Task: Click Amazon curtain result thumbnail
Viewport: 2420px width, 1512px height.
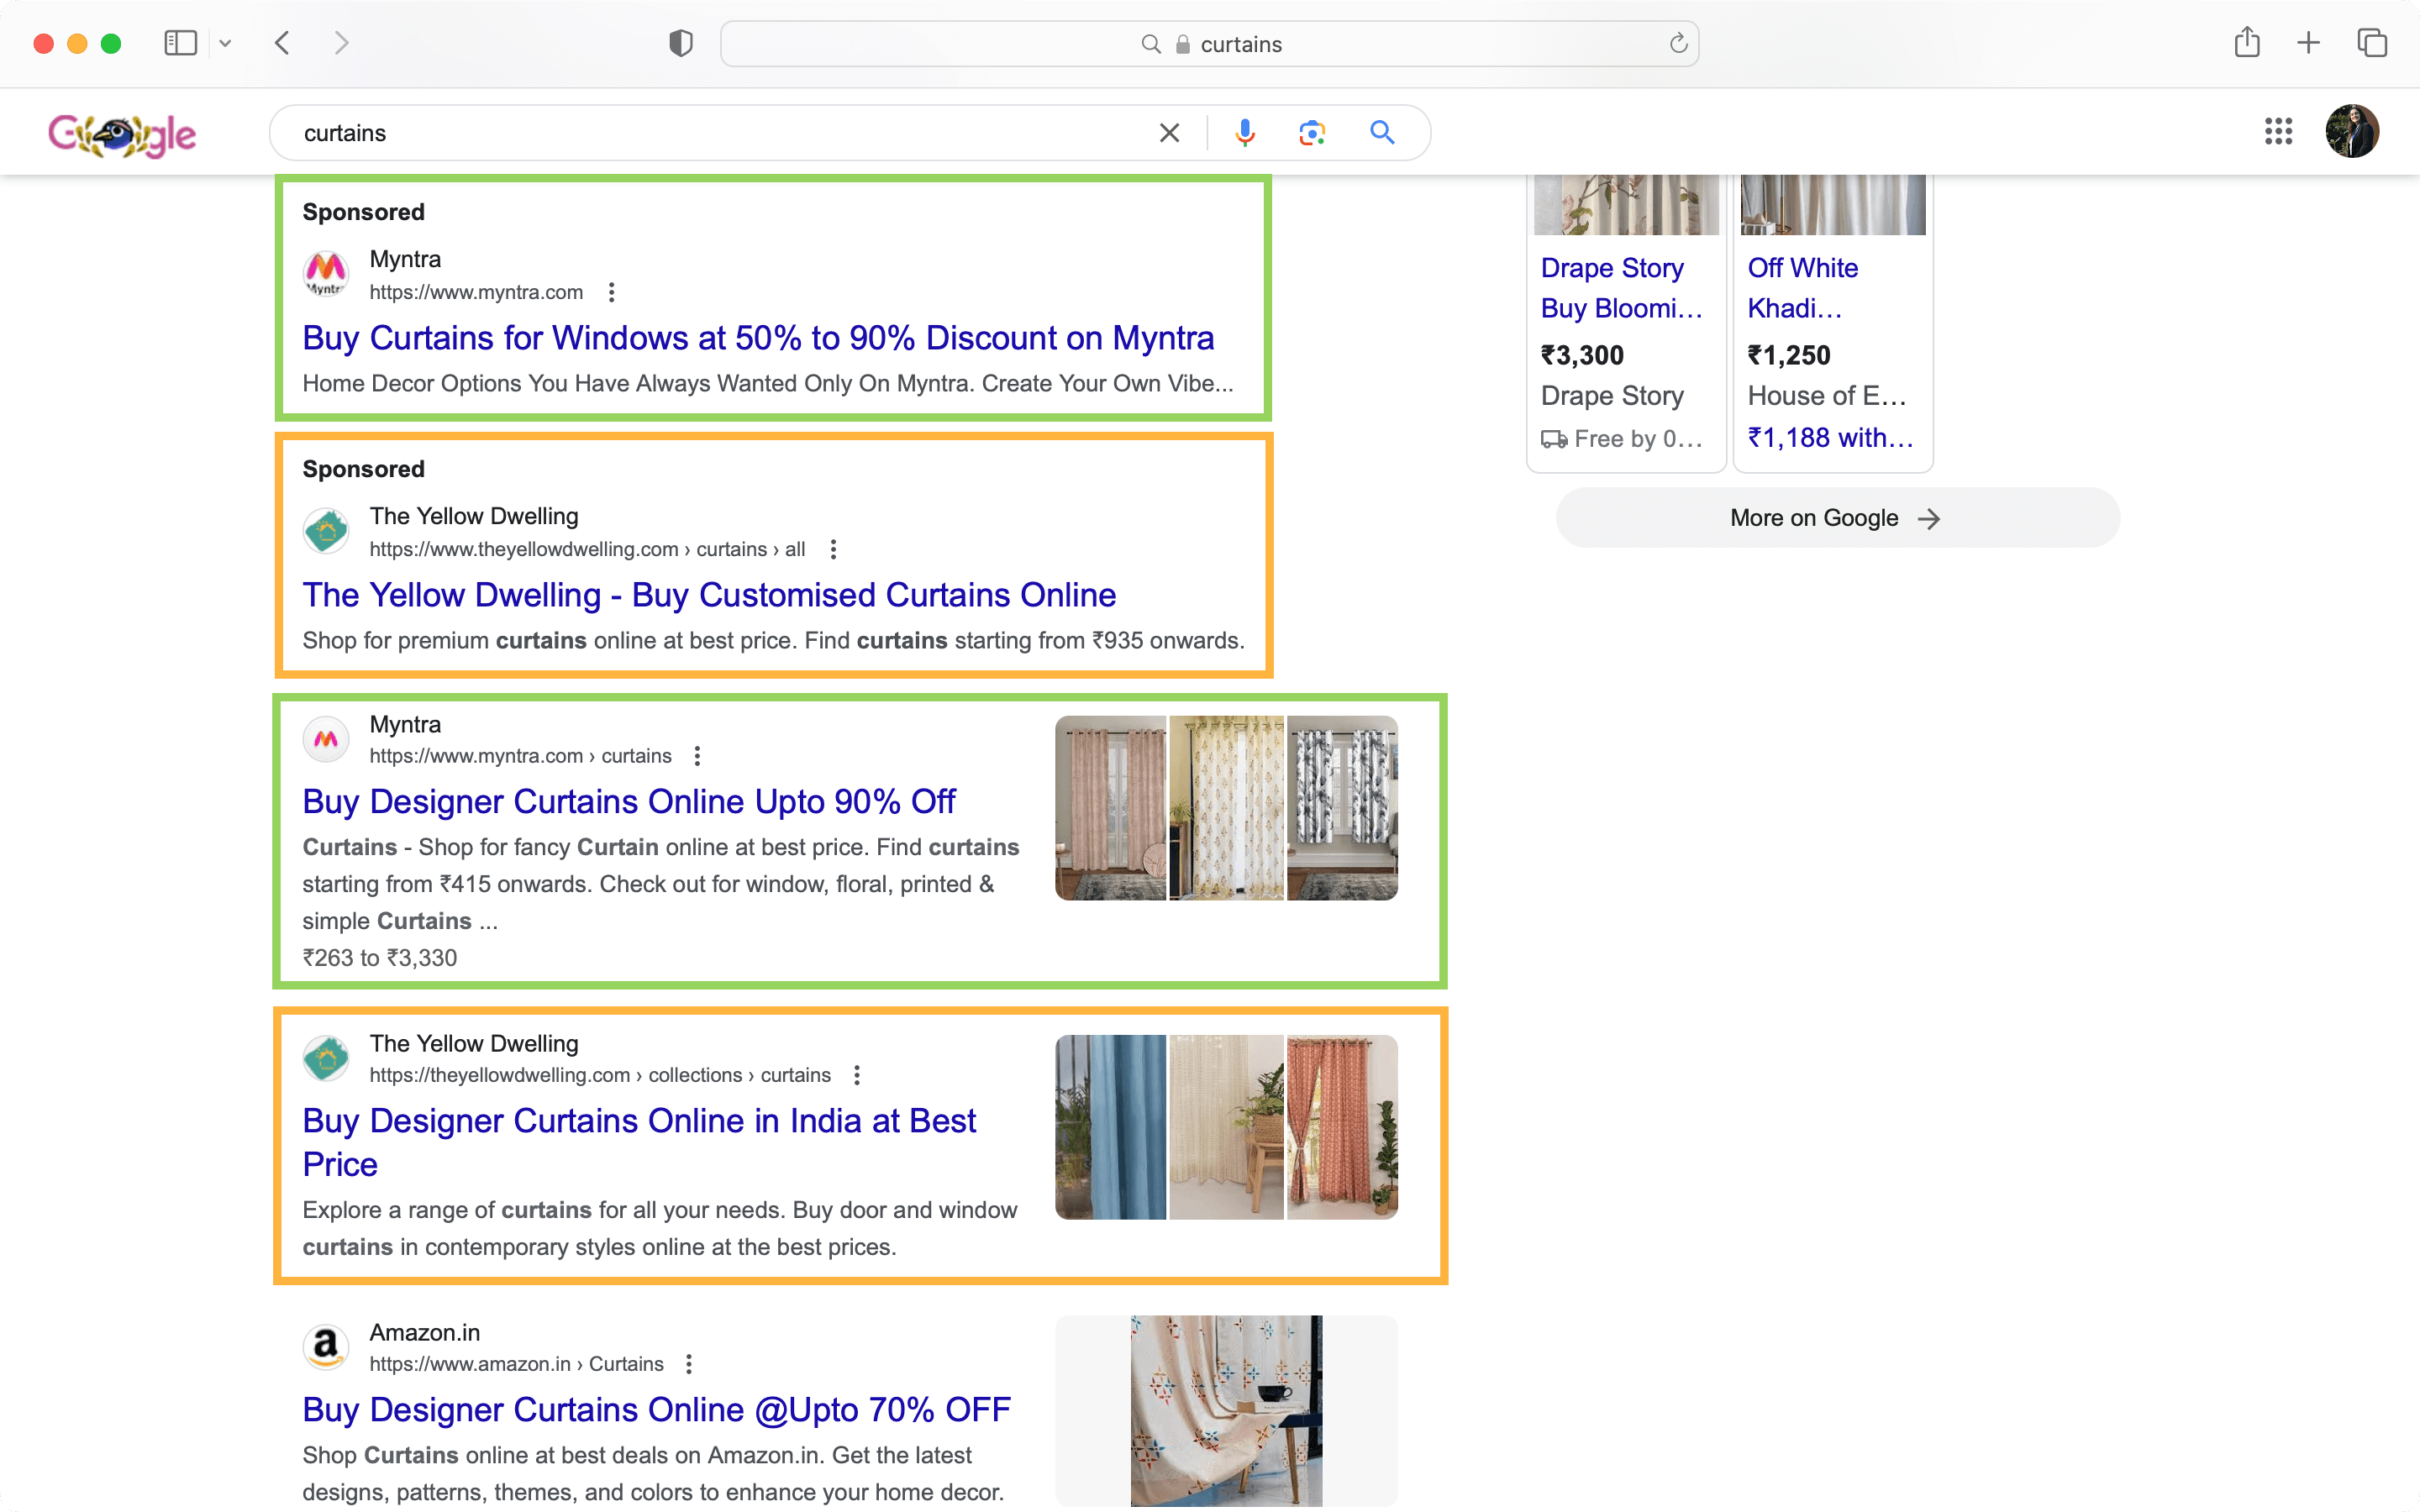Action: [x=1226, y=1410]
